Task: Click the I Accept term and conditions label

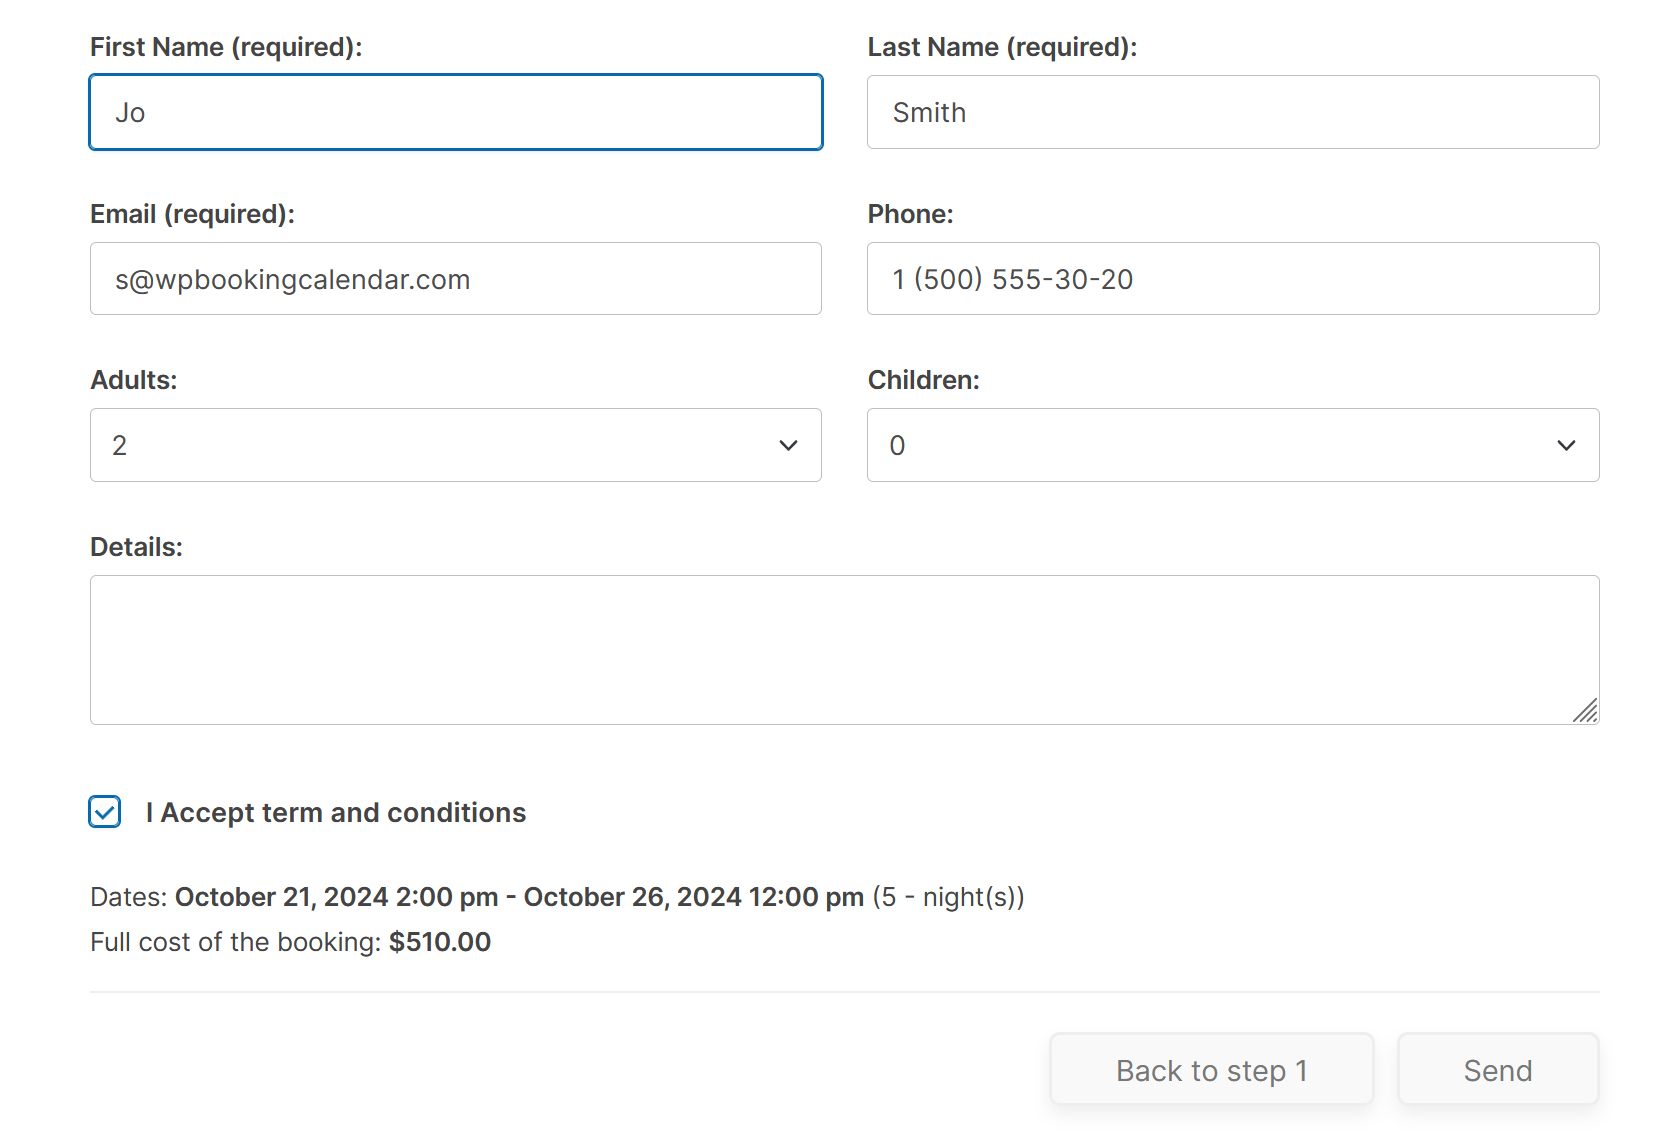Action: [x=337, y=812]
